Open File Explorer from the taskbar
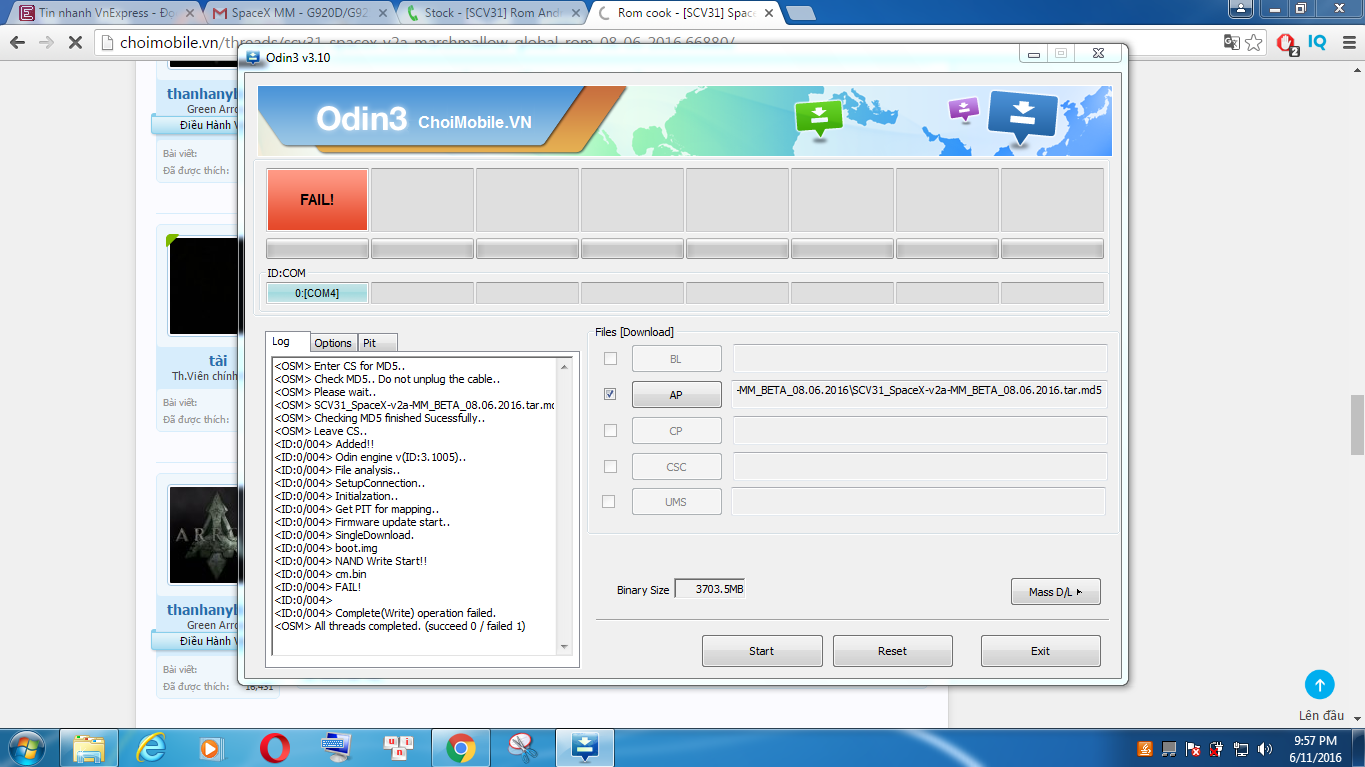Viewport: 1365px width, 767px height. pos(89,748)
